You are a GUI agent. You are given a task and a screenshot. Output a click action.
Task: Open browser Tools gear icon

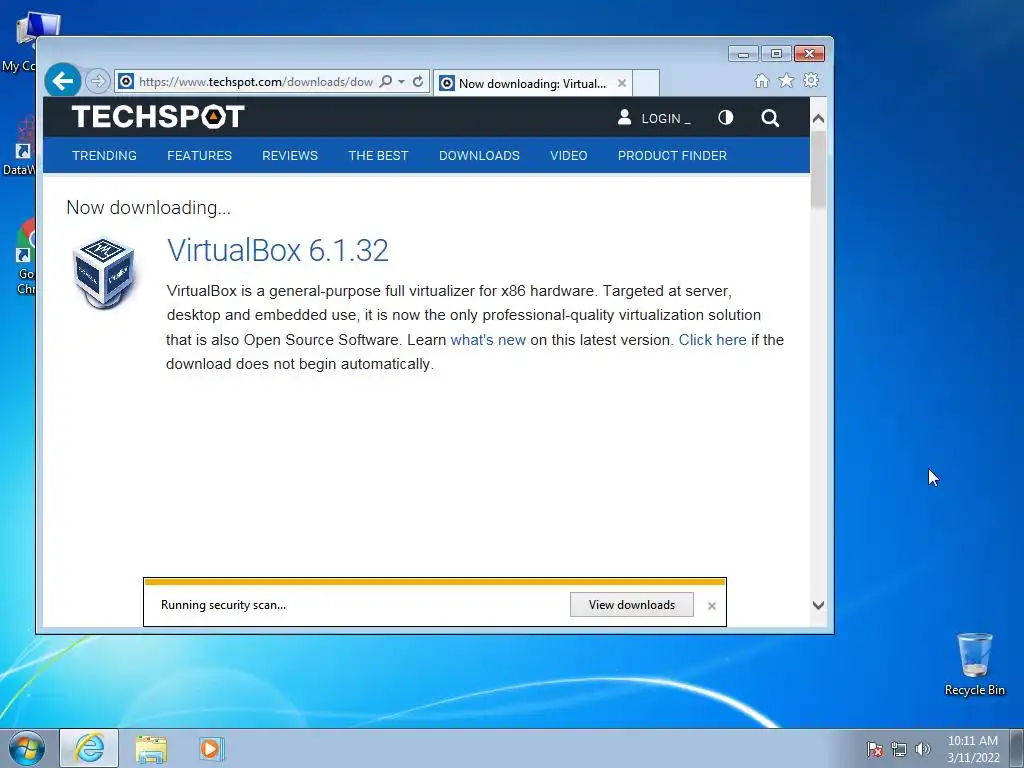click(x=811, y=80)
